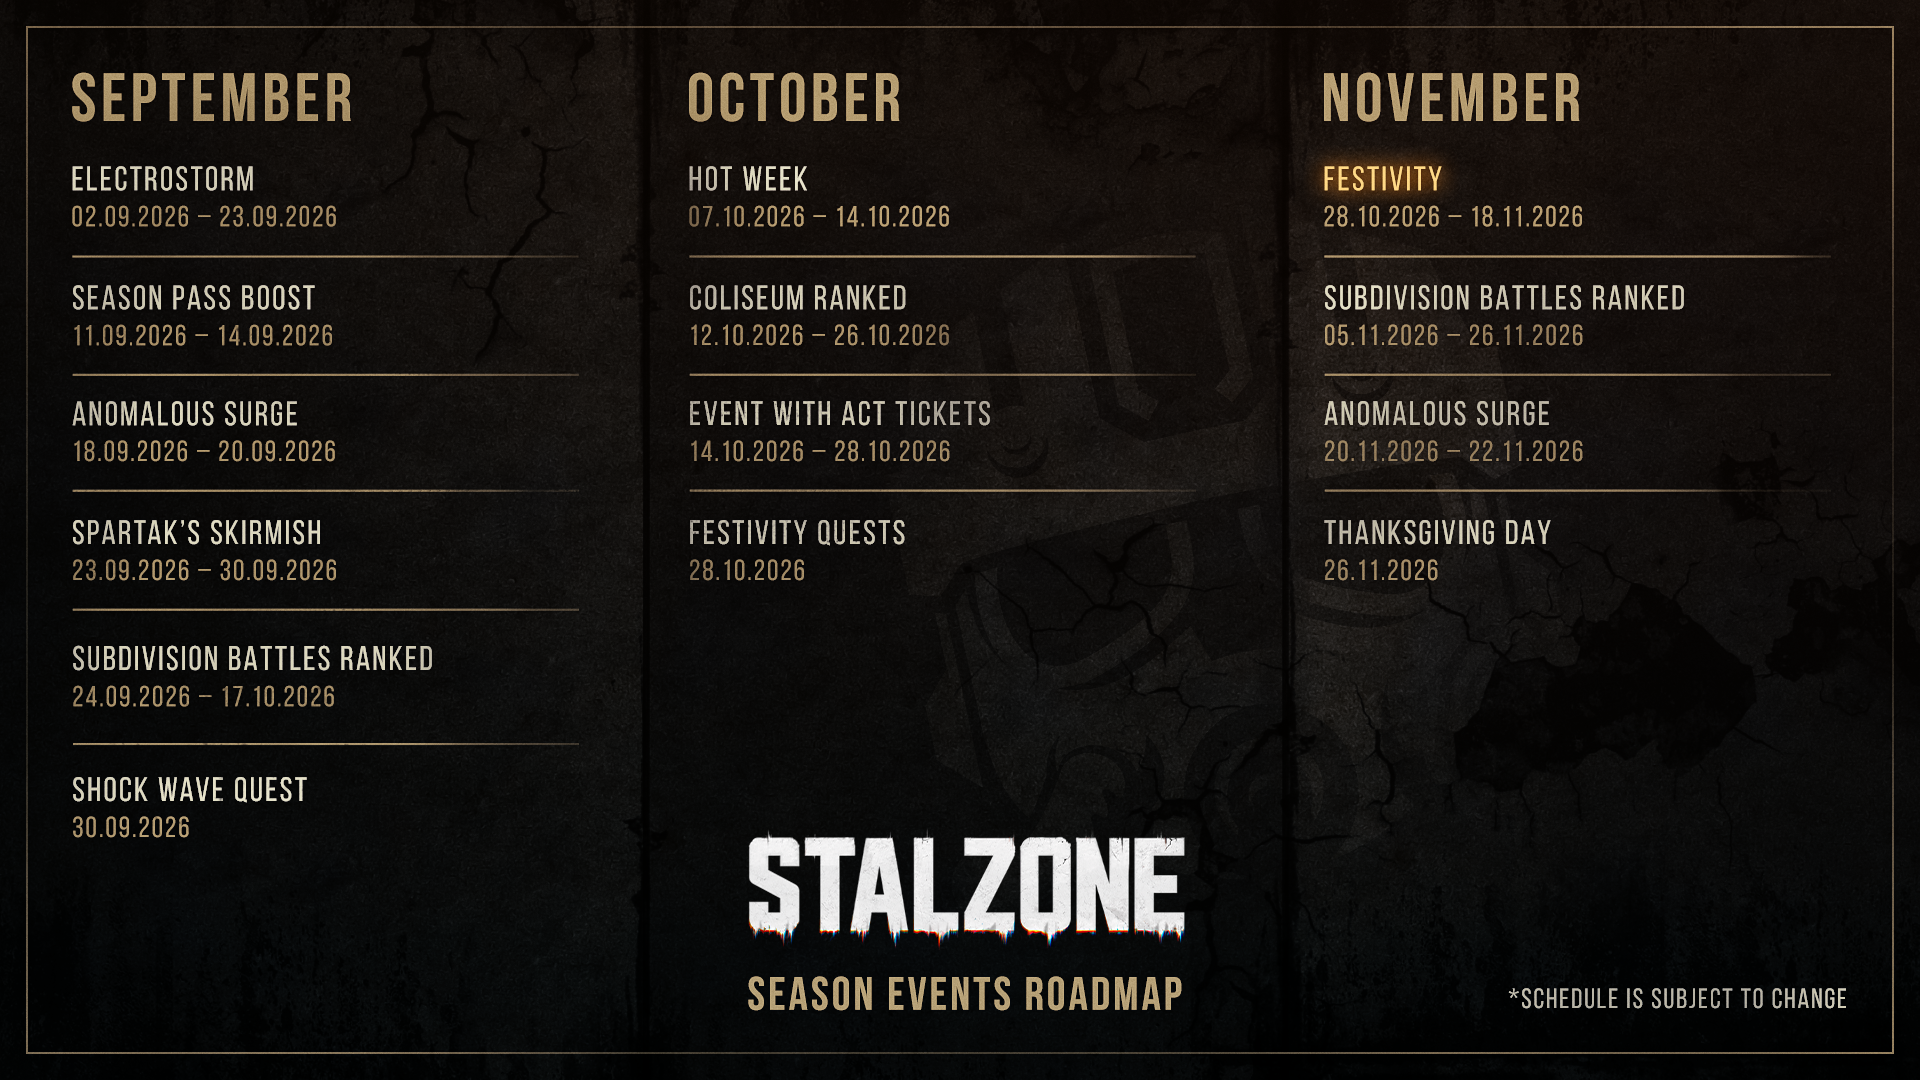This screenshot has height=1080, width=1920.
Task: Click the SEASON PASS BOOST entry
Action: click(203, 316)
